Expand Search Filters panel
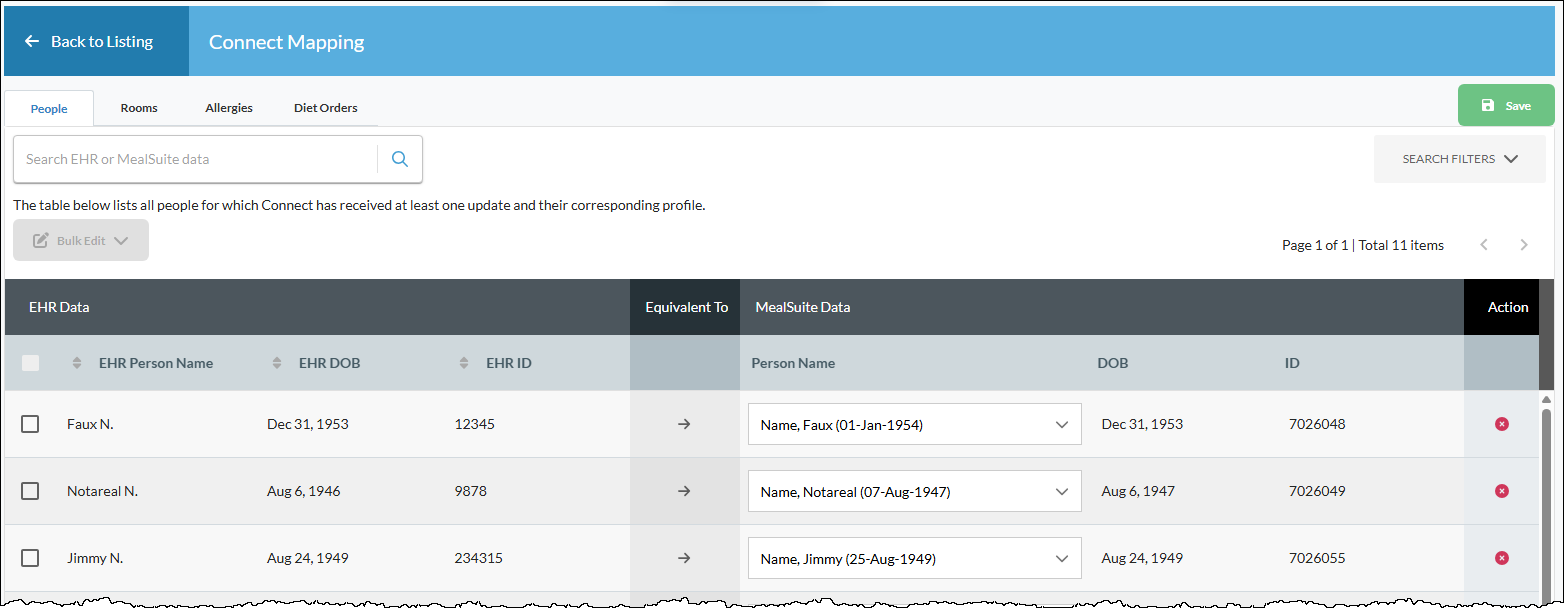This screenshot has height=608, width=1564. [x=1460, y=159]
